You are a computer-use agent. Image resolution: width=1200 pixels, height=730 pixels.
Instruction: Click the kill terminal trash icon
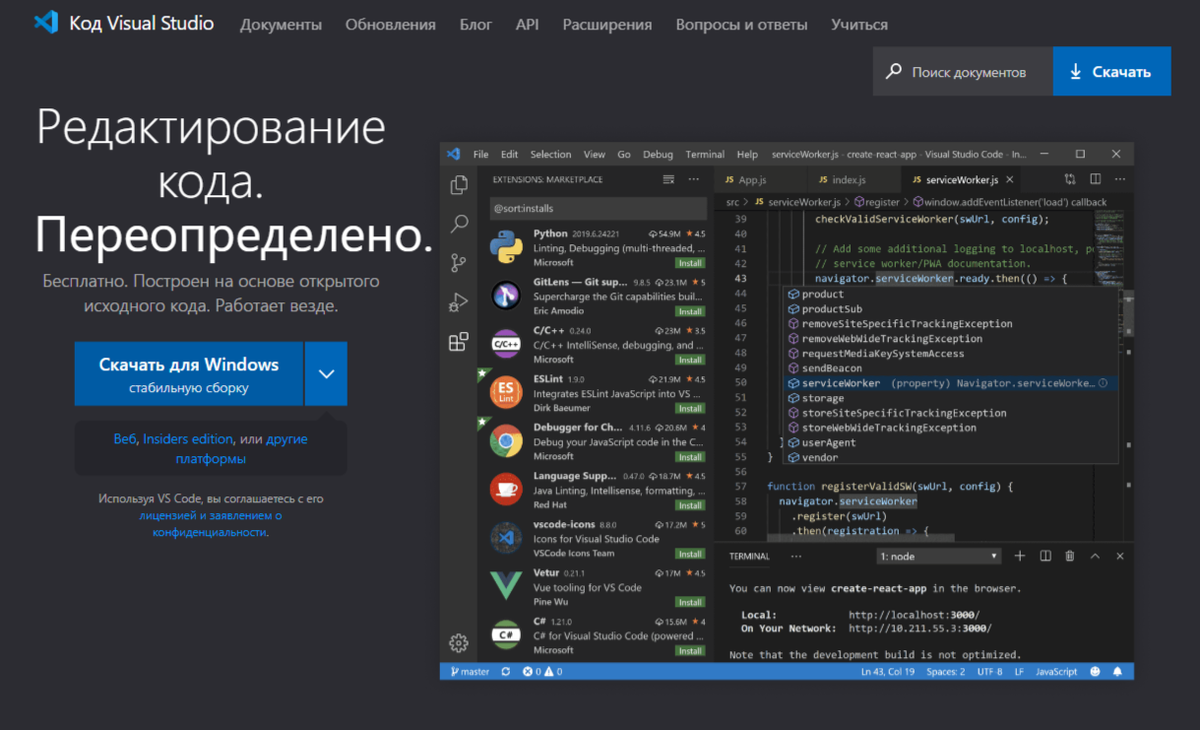pyautogui.click(x=1070, y=556)
